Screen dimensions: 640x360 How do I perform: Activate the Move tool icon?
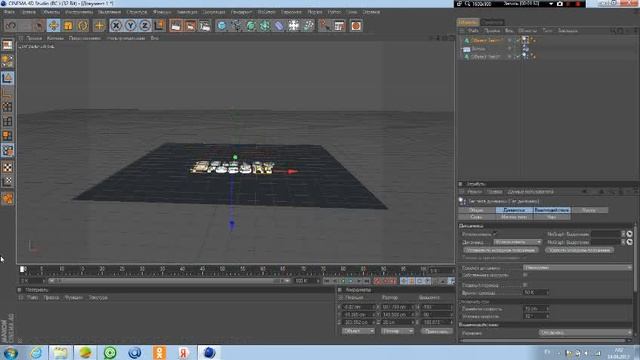click(53, 26)
